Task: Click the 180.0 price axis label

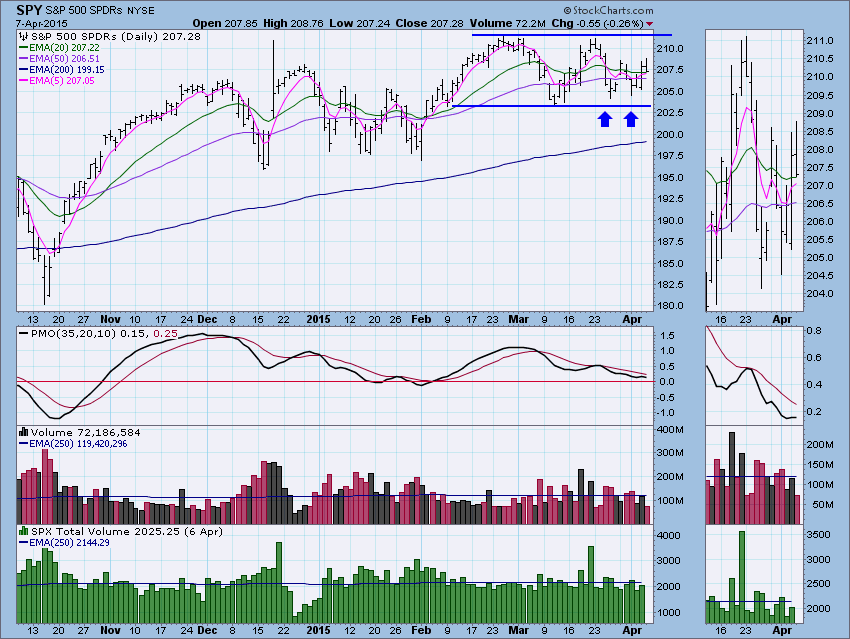Action: 671,306
